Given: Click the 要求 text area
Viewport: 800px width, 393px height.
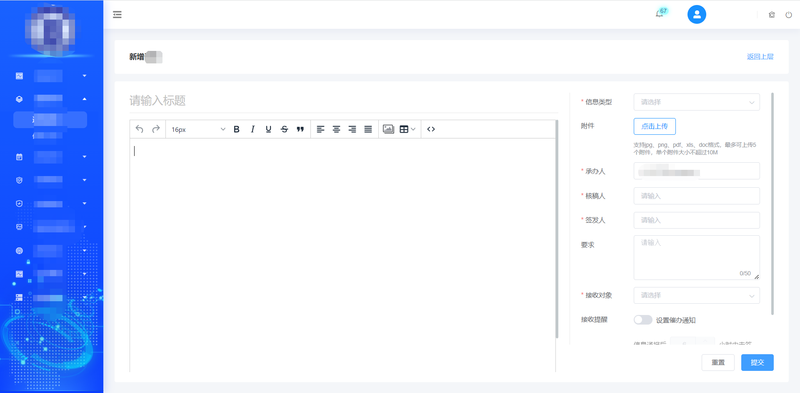Looking at the screenshot, I should (x=696, y=257).
